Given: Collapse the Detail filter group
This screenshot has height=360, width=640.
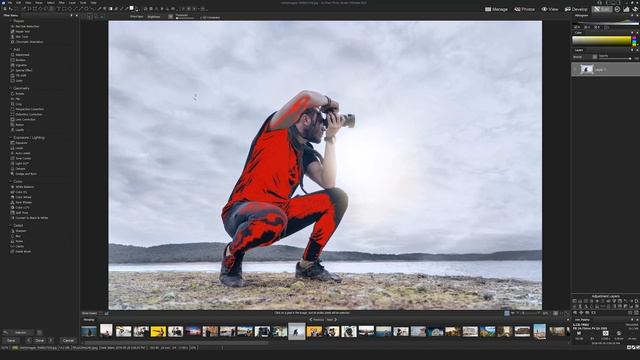Looking at the screenshot, I should point(11,225).
